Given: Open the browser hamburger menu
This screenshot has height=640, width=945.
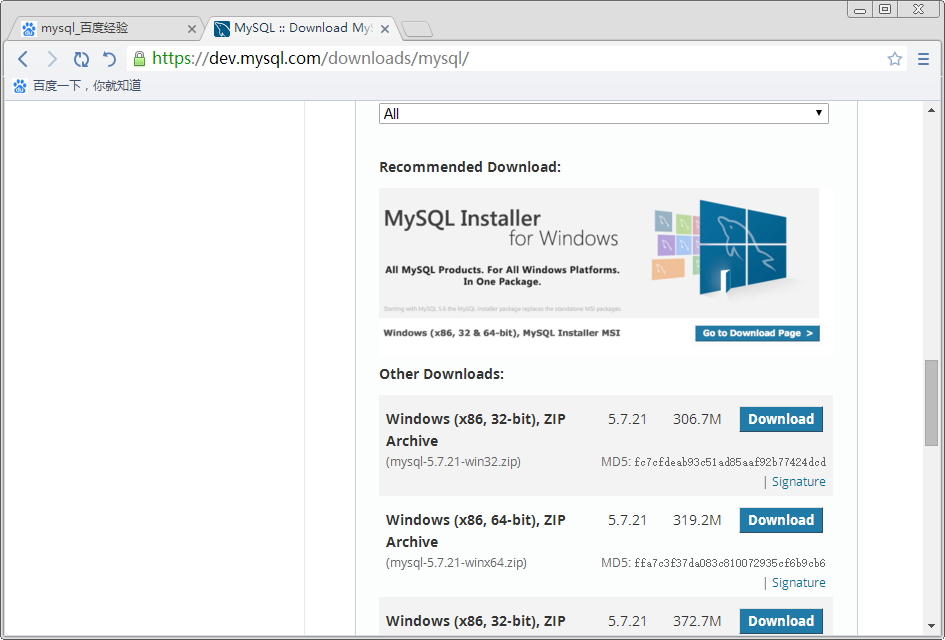Looking at the screenshot, I should coord(923,58).
